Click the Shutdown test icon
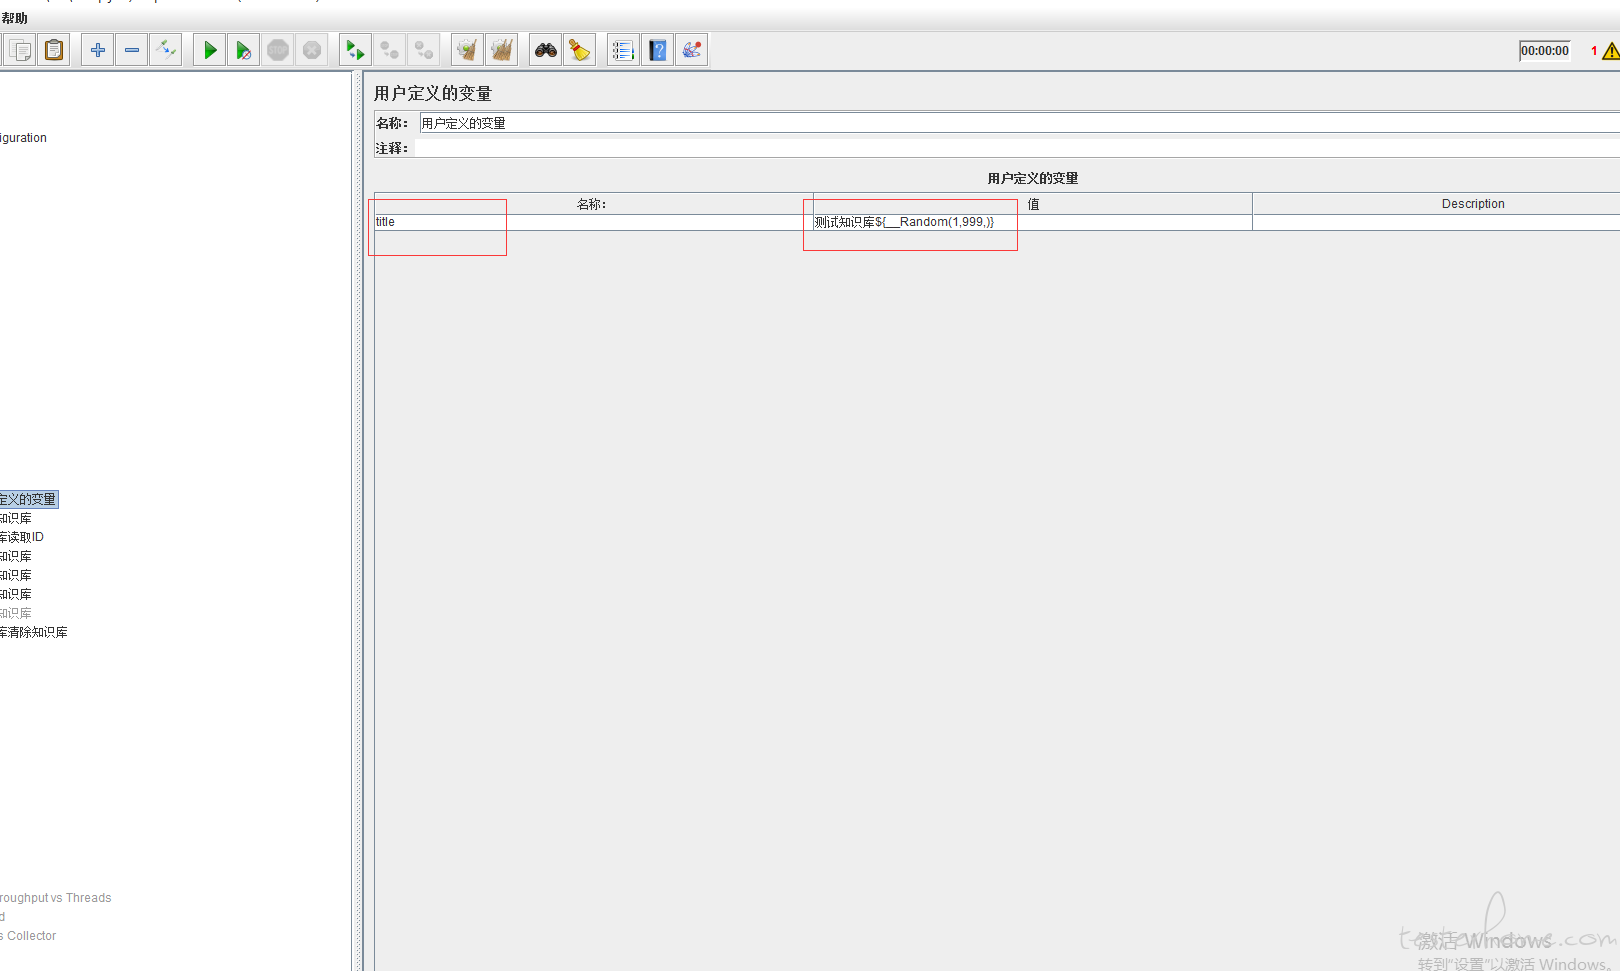The image size is (1620, 971). click(x=312, y=50)
